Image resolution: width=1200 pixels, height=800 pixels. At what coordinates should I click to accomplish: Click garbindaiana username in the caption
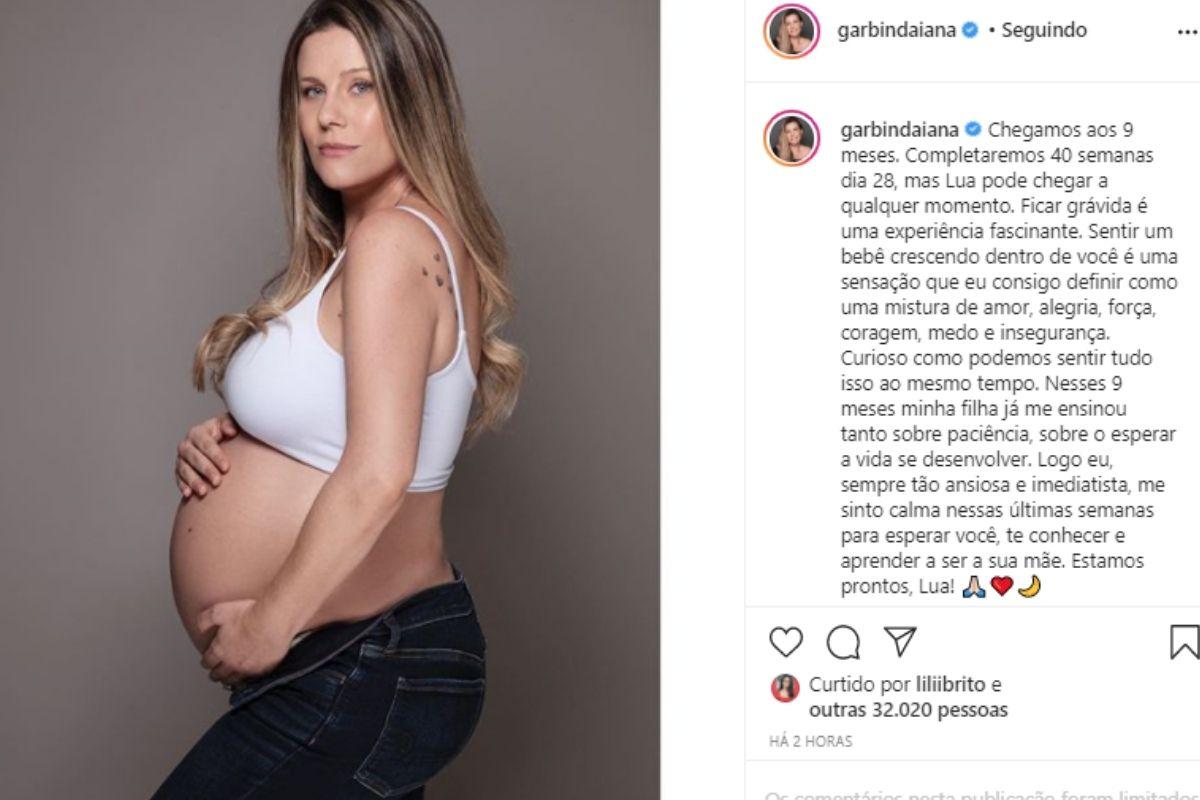coord(897,130)
